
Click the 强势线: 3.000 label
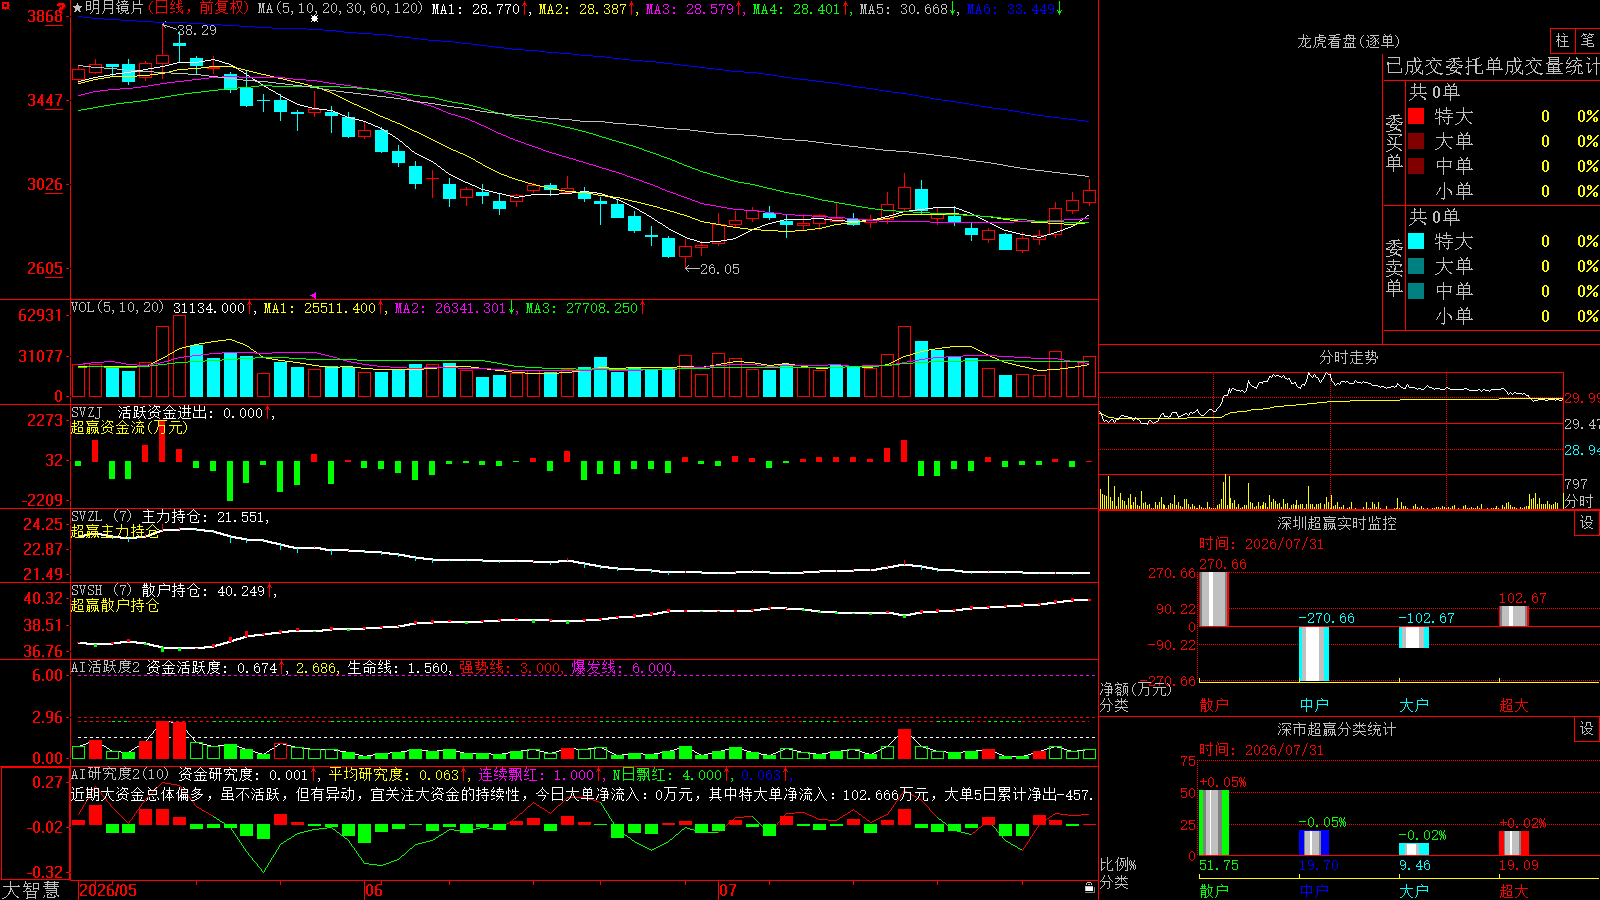pyautogui.click(x=510, y=668)
